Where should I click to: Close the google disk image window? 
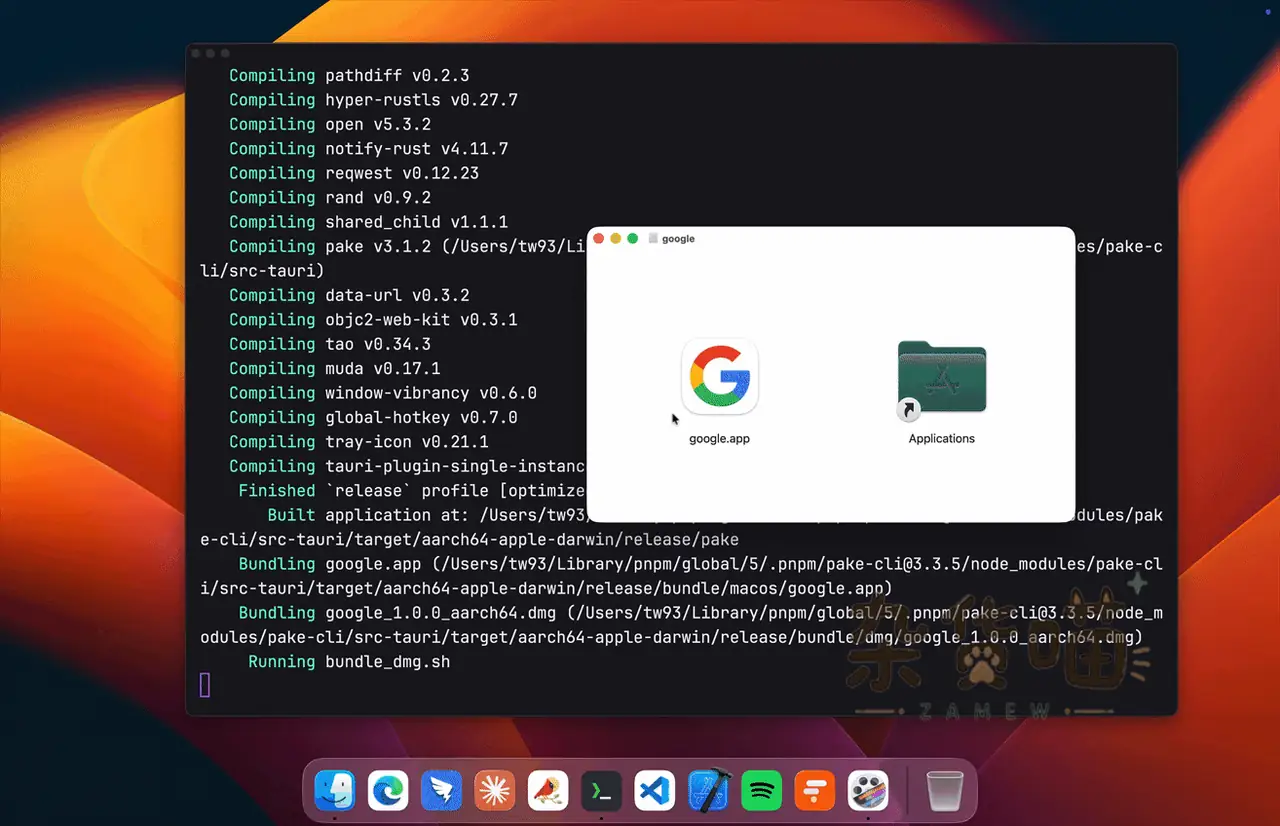599,239
